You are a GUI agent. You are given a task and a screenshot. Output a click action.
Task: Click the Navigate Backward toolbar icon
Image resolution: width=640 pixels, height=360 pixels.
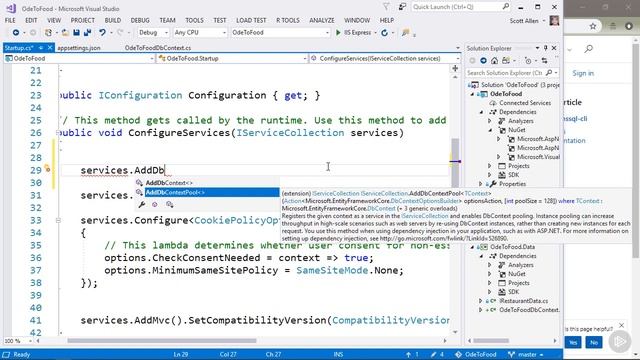click(x=16, y=33)
